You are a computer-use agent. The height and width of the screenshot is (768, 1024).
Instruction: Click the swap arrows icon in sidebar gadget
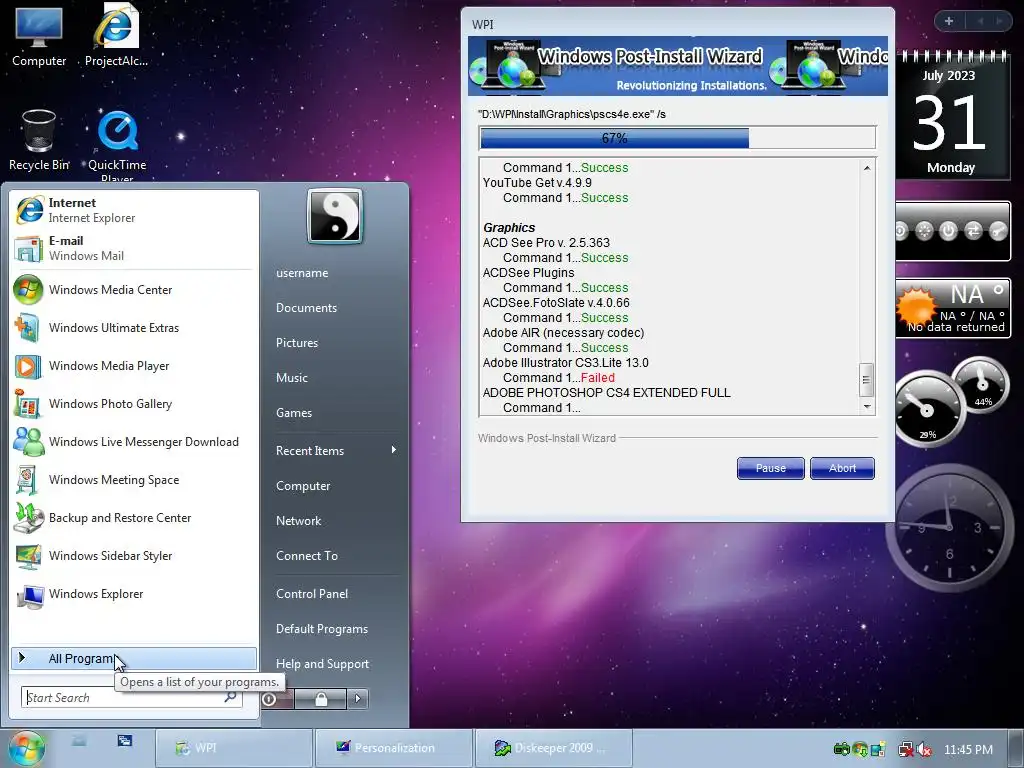(x=973, y=231)
